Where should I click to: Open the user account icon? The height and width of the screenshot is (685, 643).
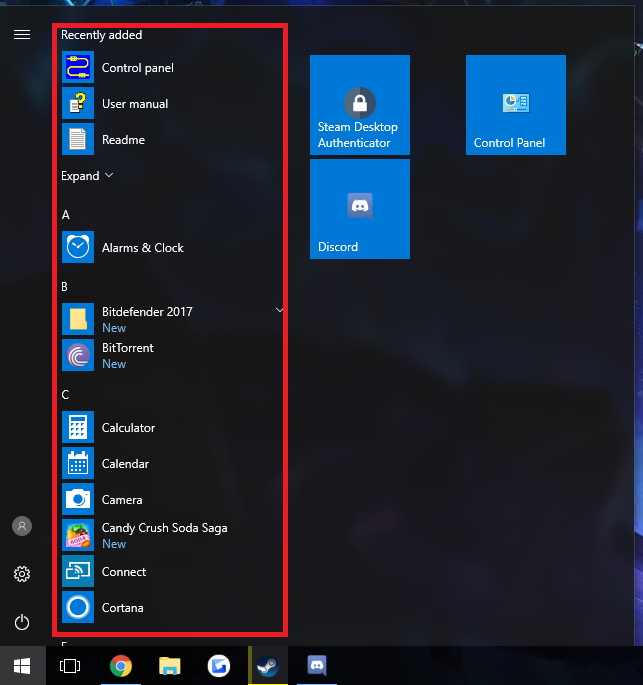coord(22,526)
